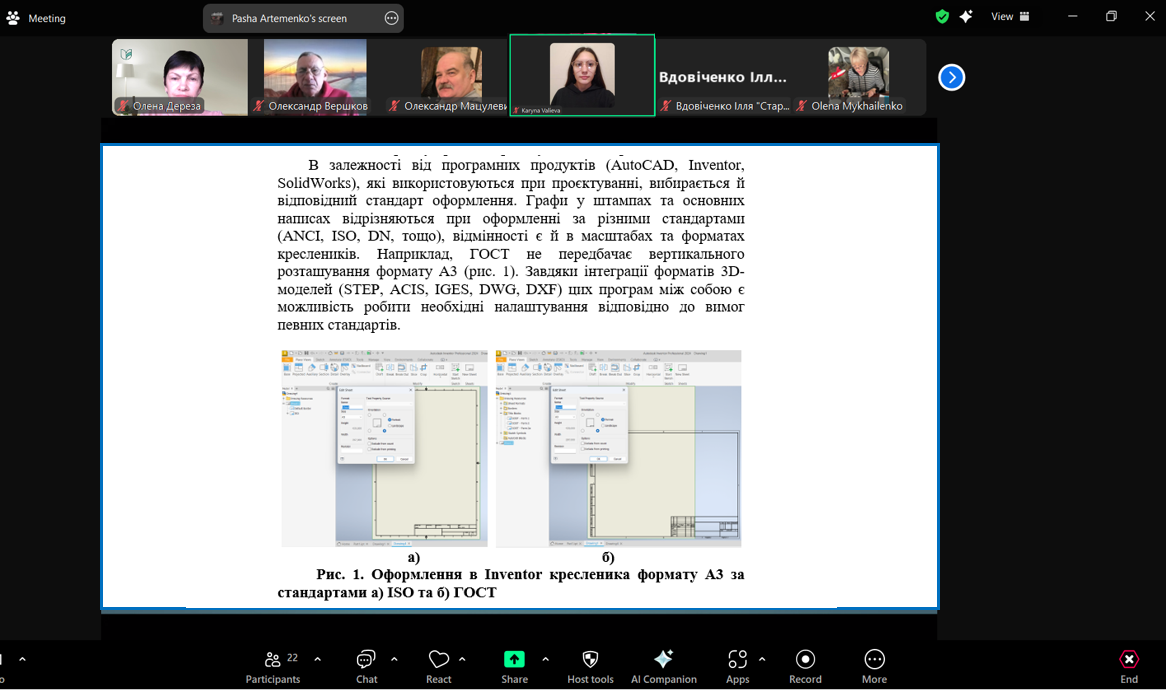Viewport: 1166px width, 690px height.
Task: Open the AI Companion sparkle
Action: point(663,666)
